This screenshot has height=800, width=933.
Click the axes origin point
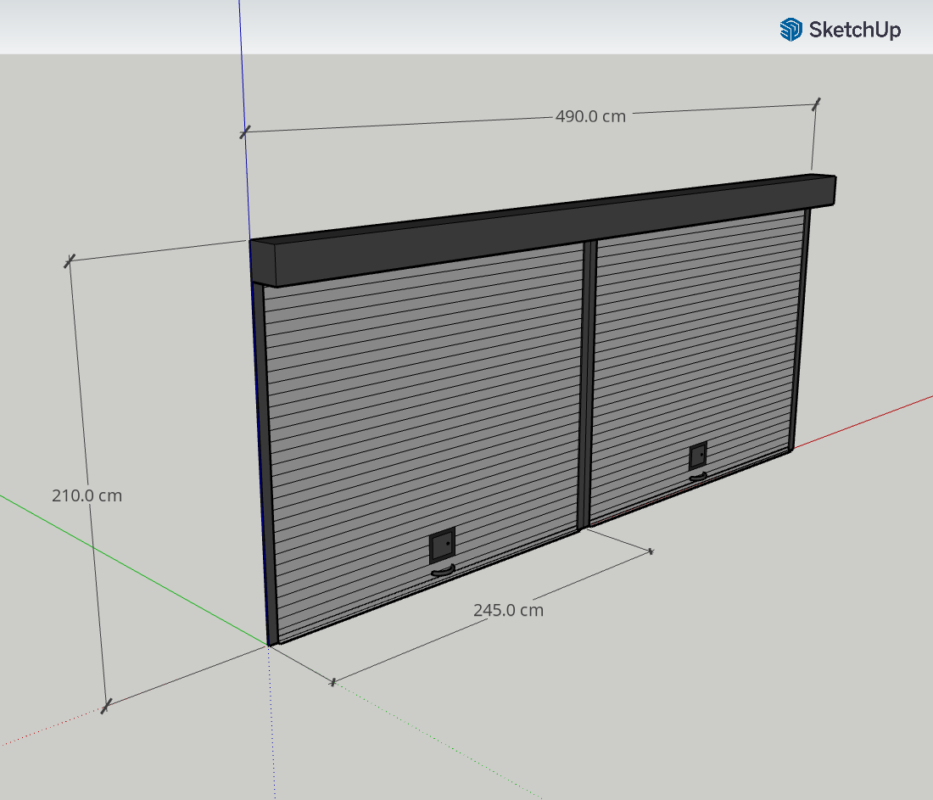(270, 646)
